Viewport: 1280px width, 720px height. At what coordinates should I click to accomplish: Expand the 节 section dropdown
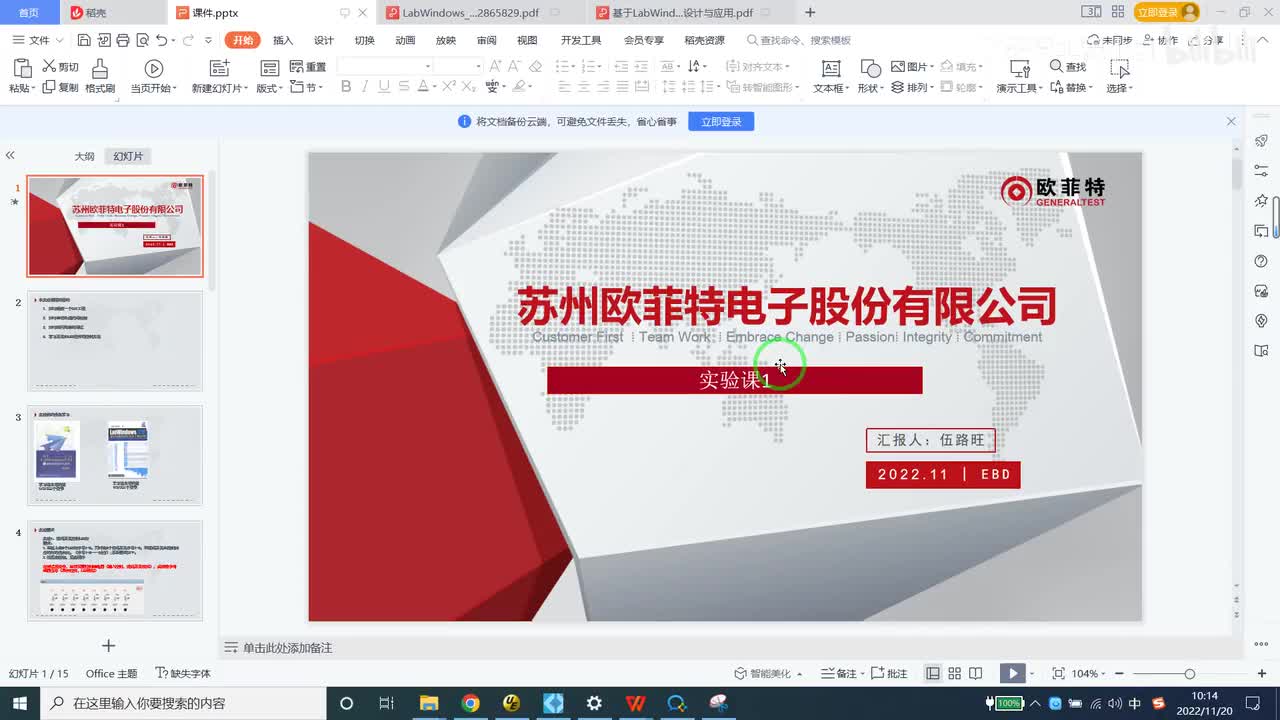307,87
